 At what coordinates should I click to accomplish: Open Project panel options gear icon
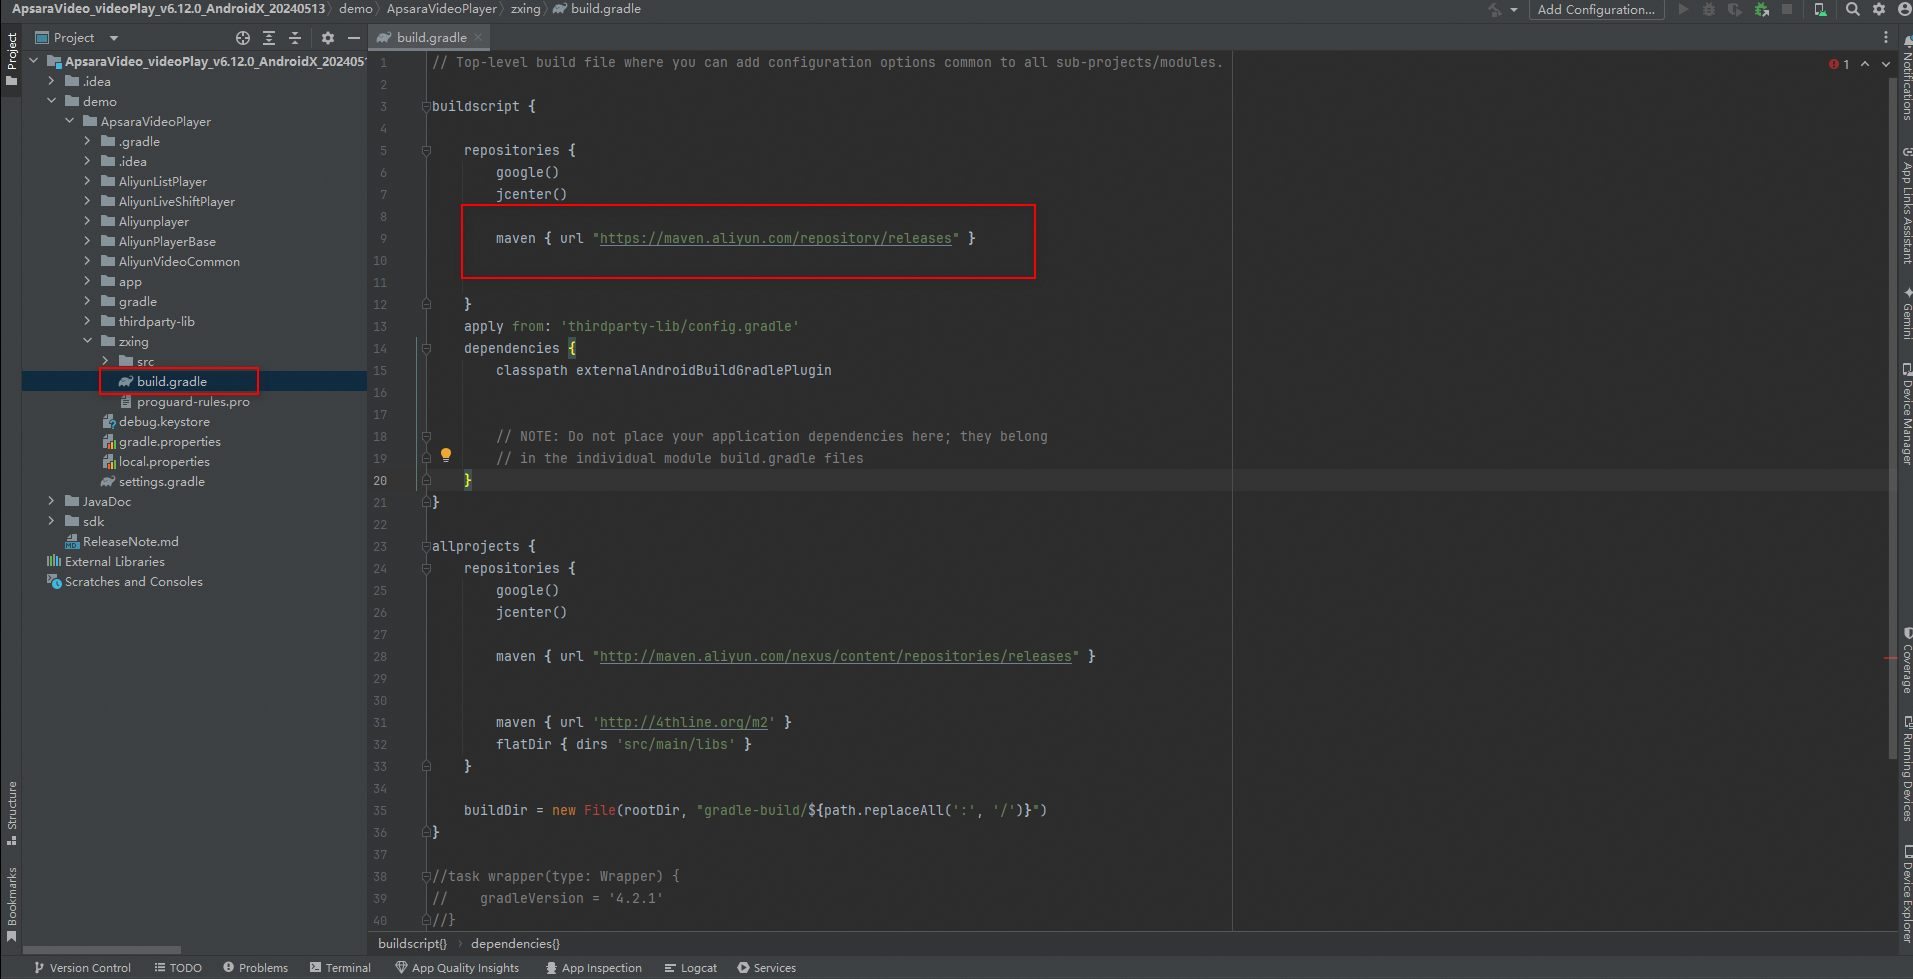(328, 38)
